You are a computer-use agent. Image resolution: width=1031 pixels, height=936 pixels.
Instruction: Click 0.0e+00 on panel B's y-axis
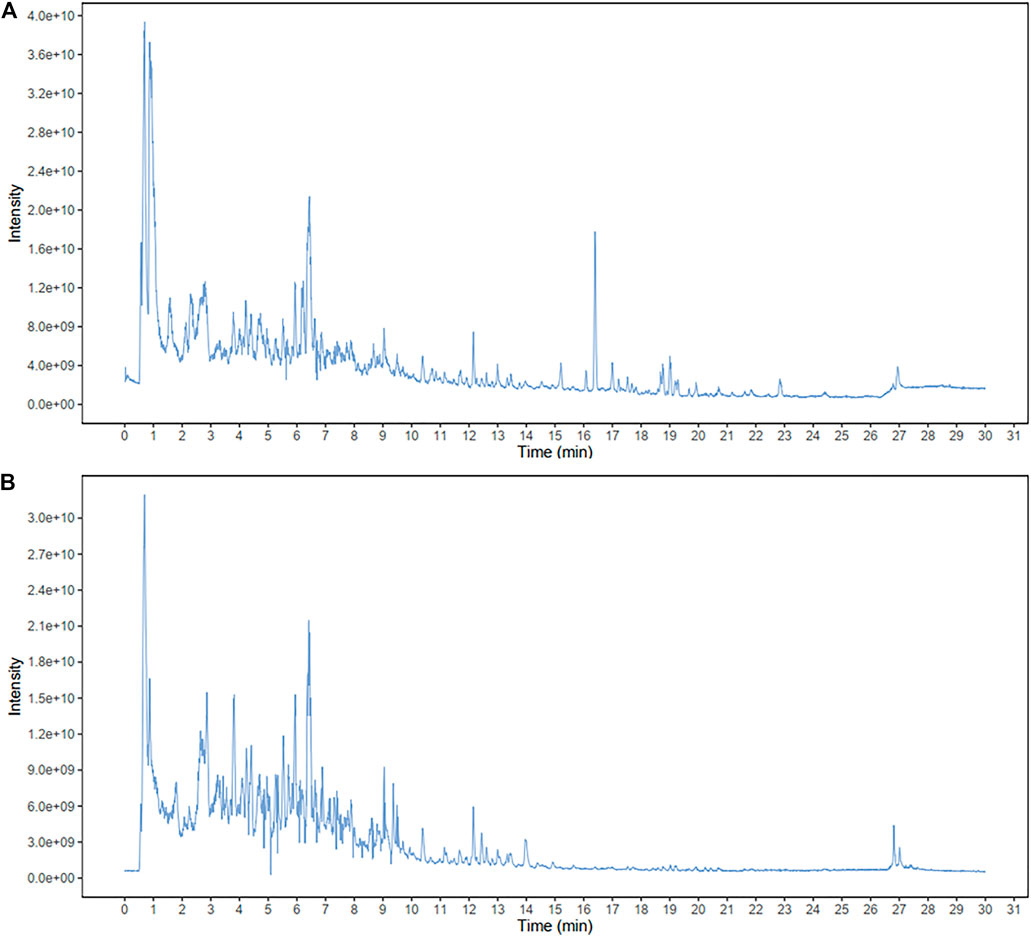point(52,878)
